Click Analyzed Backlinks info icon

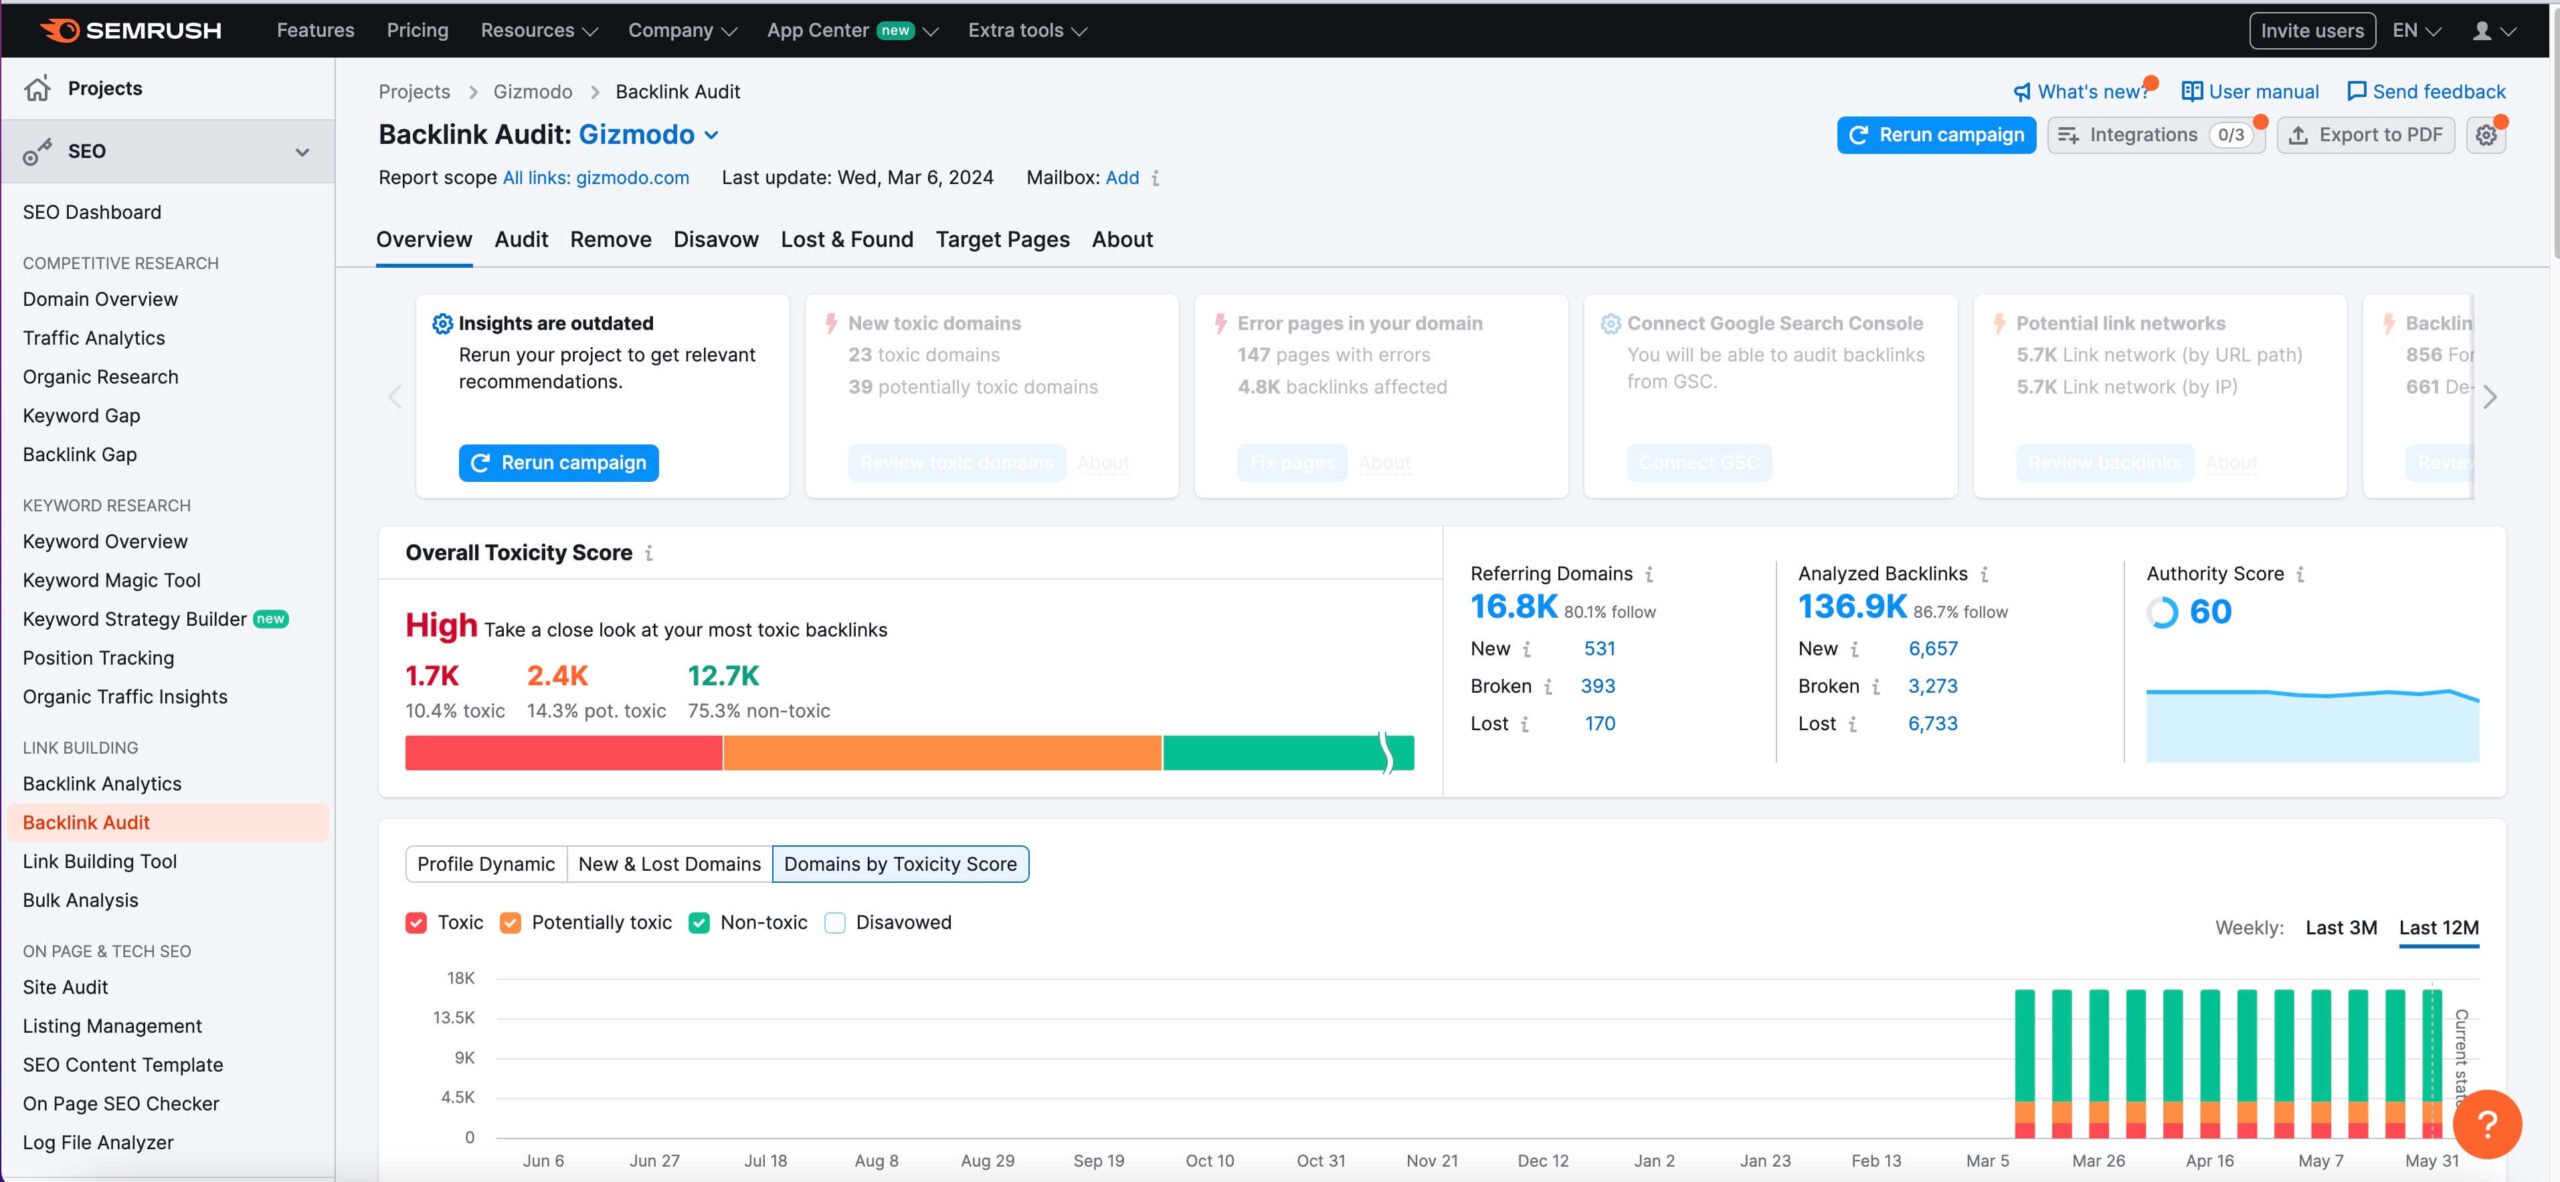[x=1984, y=574]
